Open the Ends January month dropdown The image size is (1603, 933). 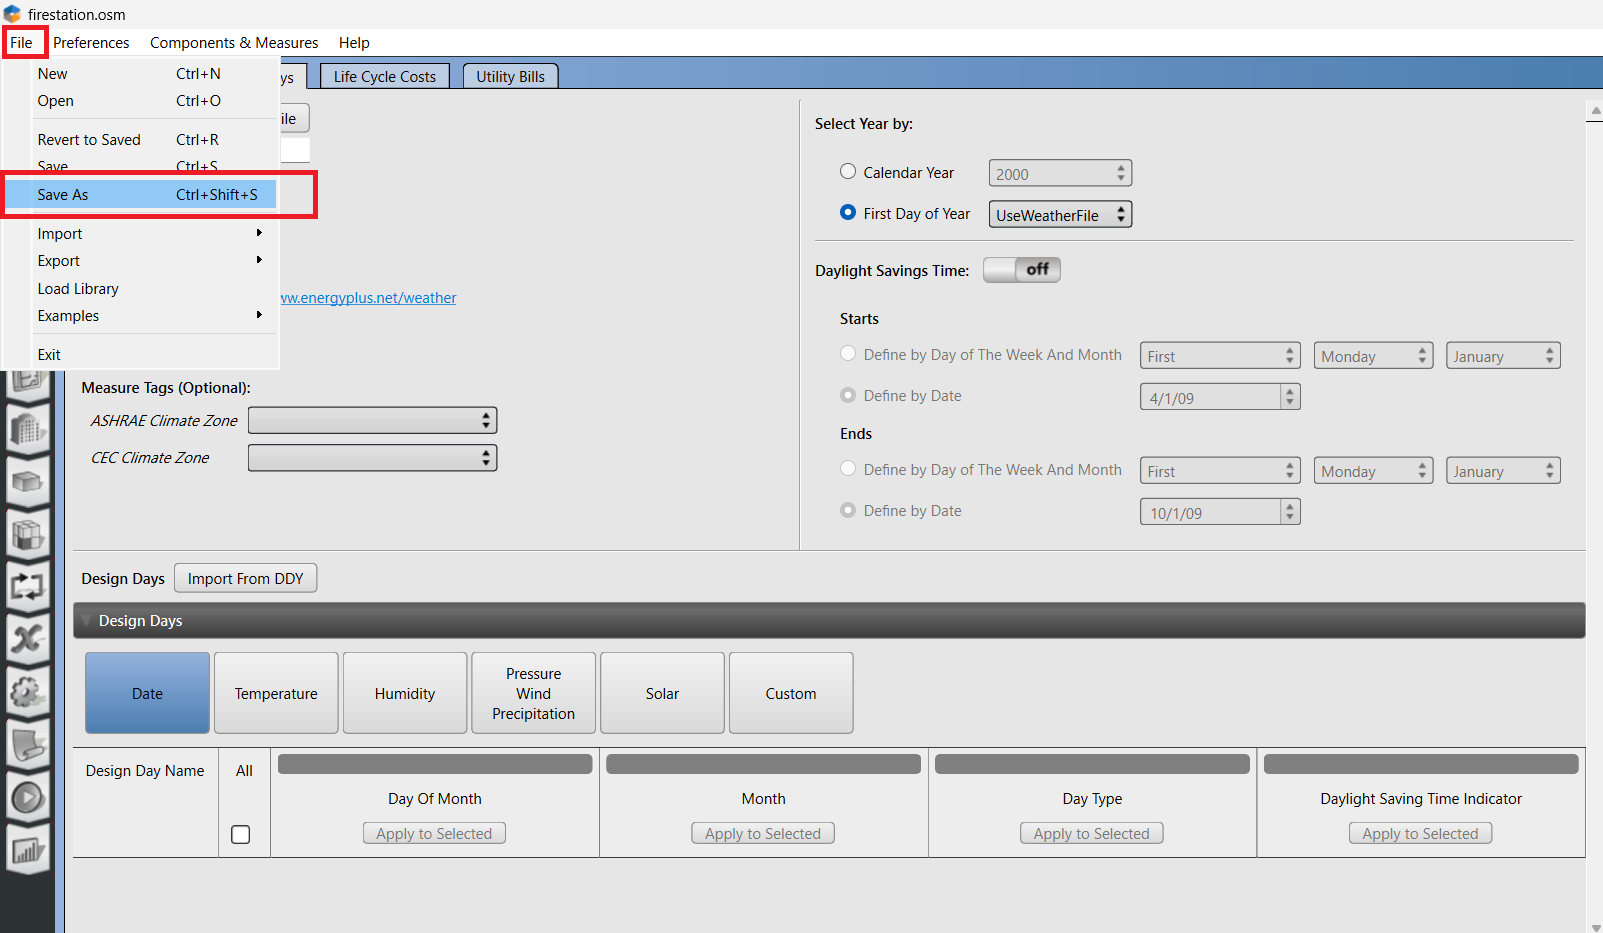pyautogui.click(x=1503, y=471)
